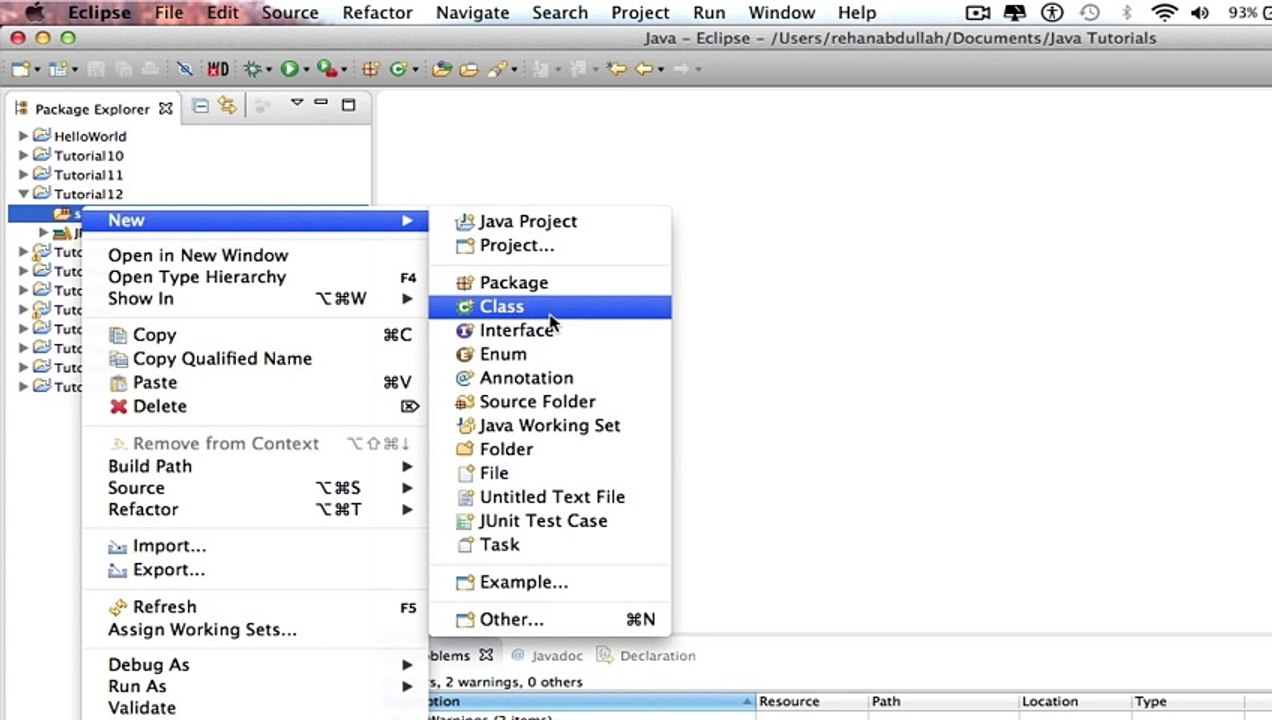The height and width of the screenshot is (720, 1272).
Task: Open the Refactor menu in menu bar
Action: click(x=377, y=13)
